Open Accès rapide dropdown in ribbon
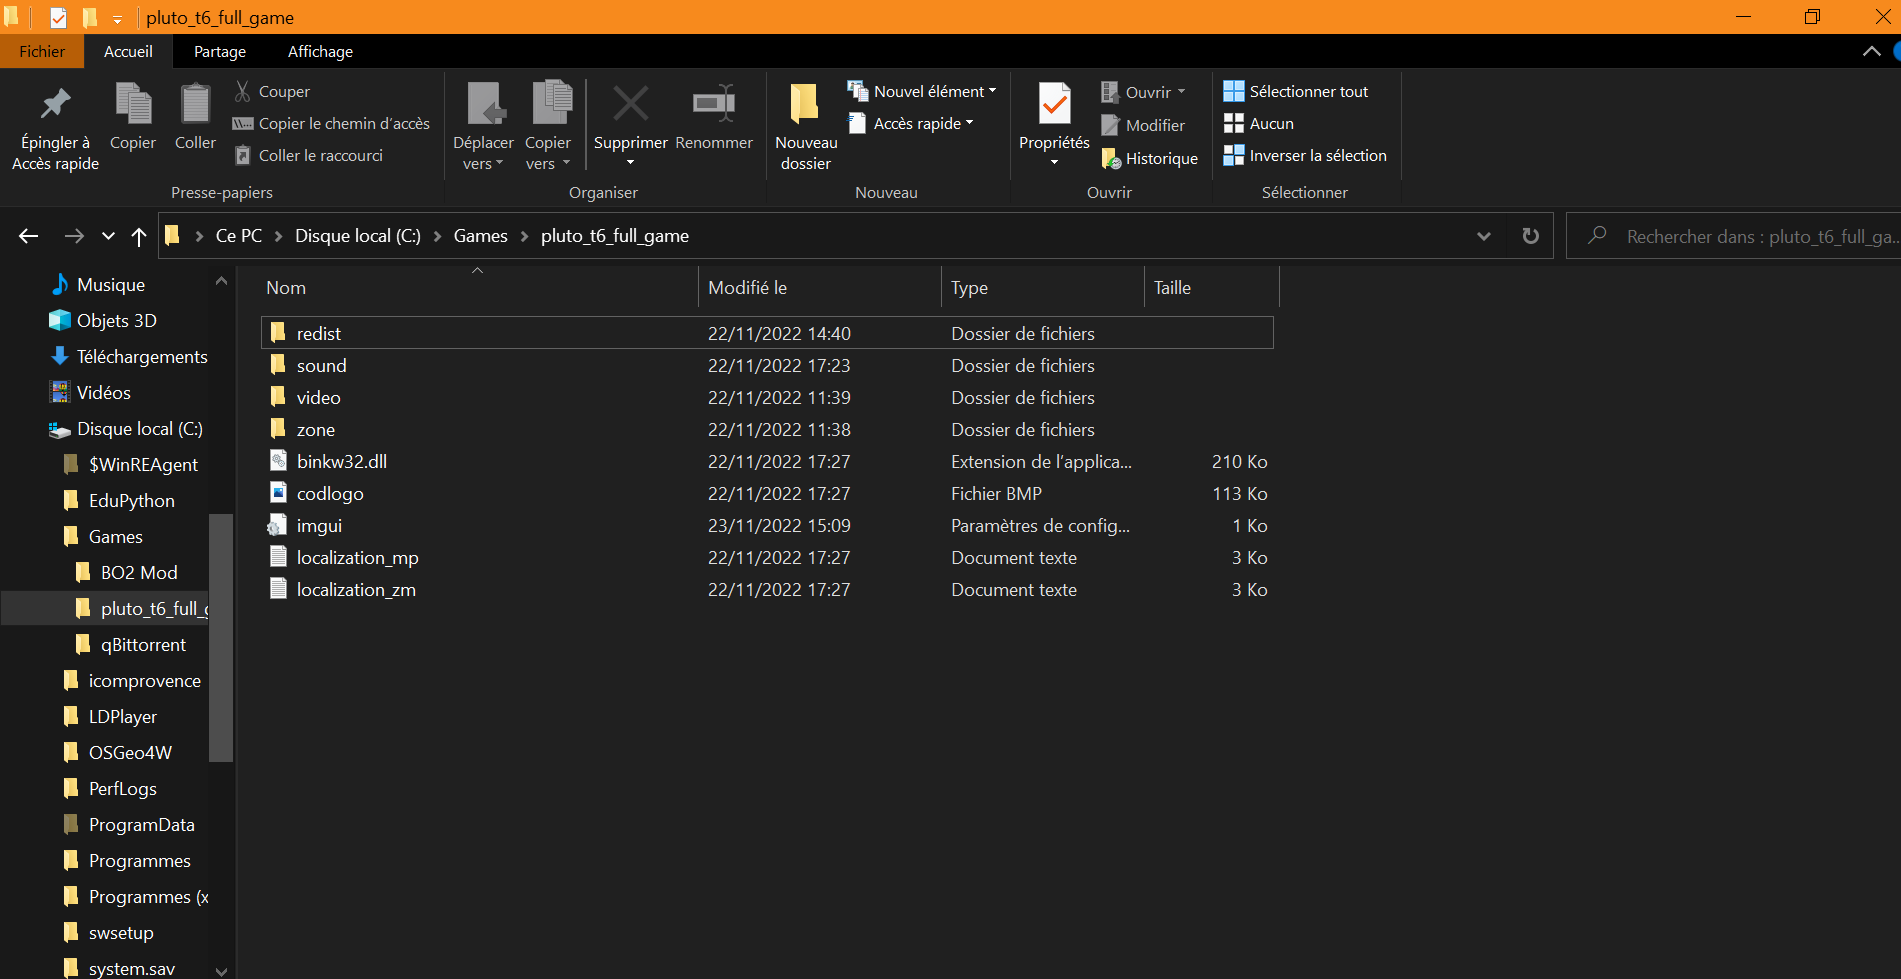Image resolution: width=1901 pixels, height=979 pixels. (x=910, y=123)
